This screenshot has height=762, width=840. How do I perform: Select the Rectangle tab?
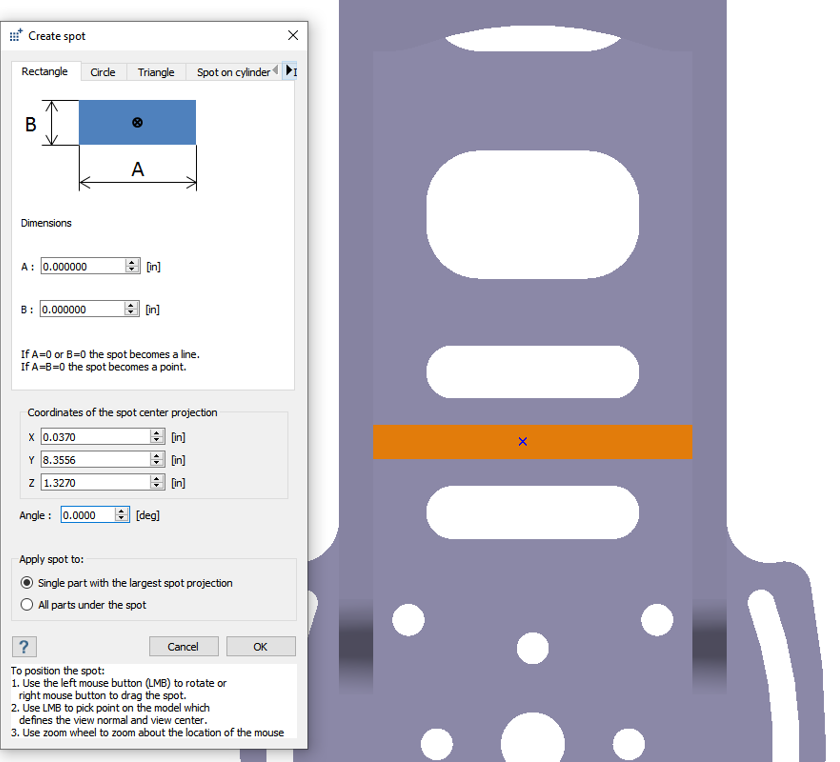tap(45, 72)
